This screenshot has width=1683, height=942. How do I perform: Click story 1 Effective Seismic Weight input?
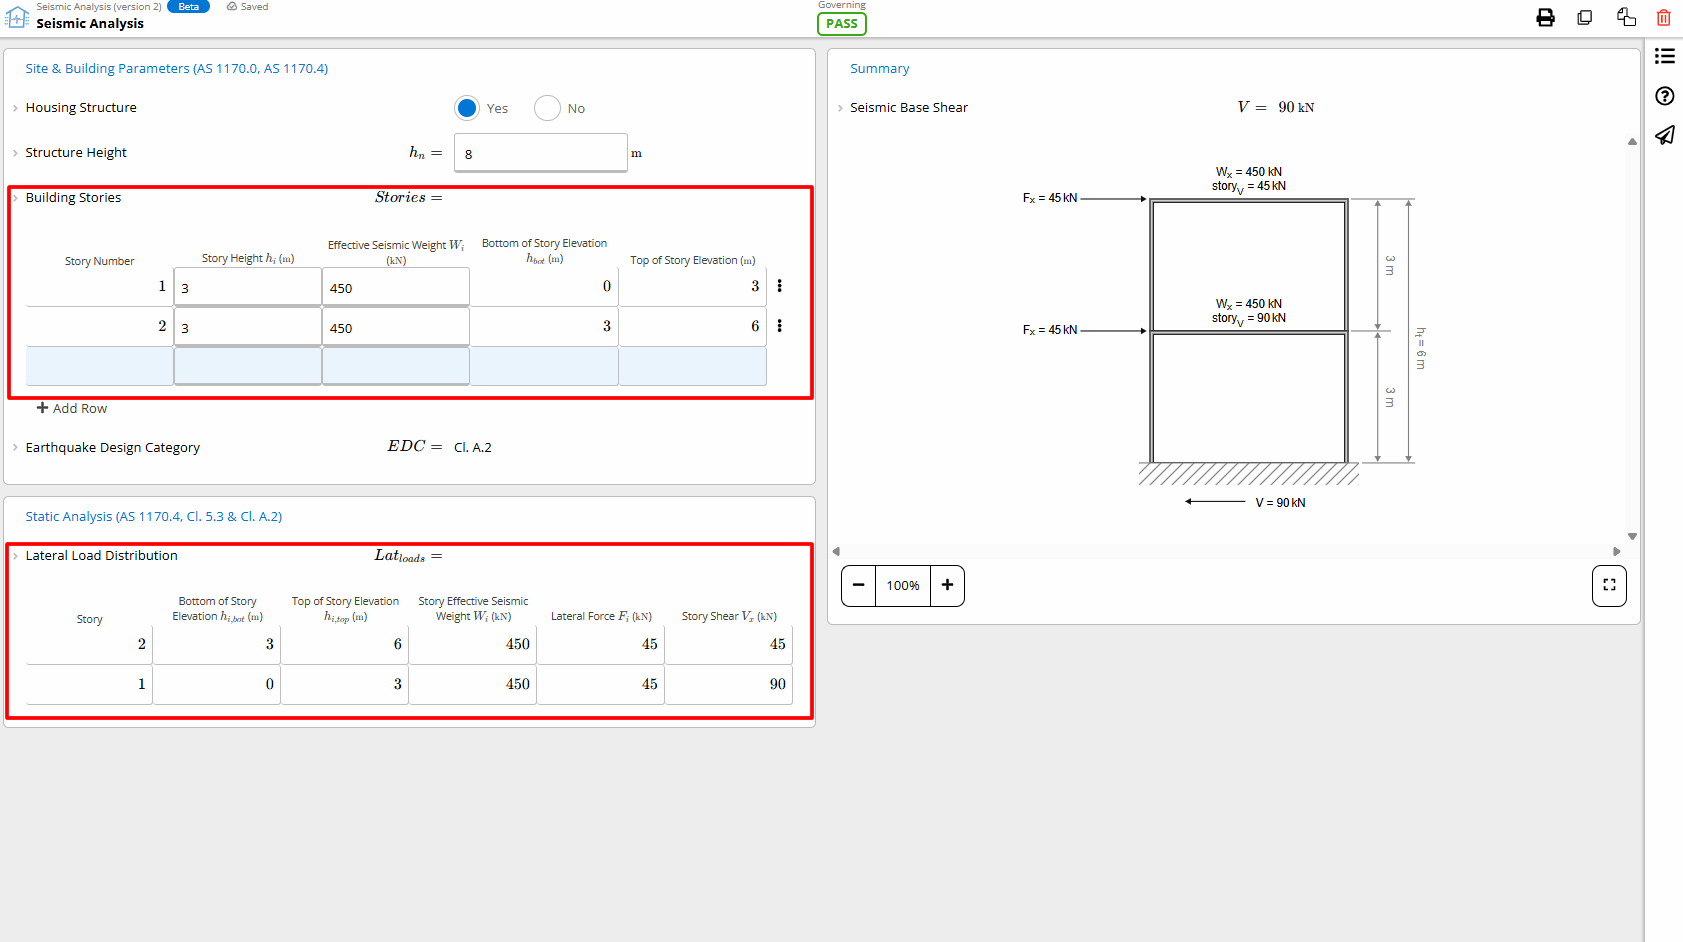pos(396,287)
